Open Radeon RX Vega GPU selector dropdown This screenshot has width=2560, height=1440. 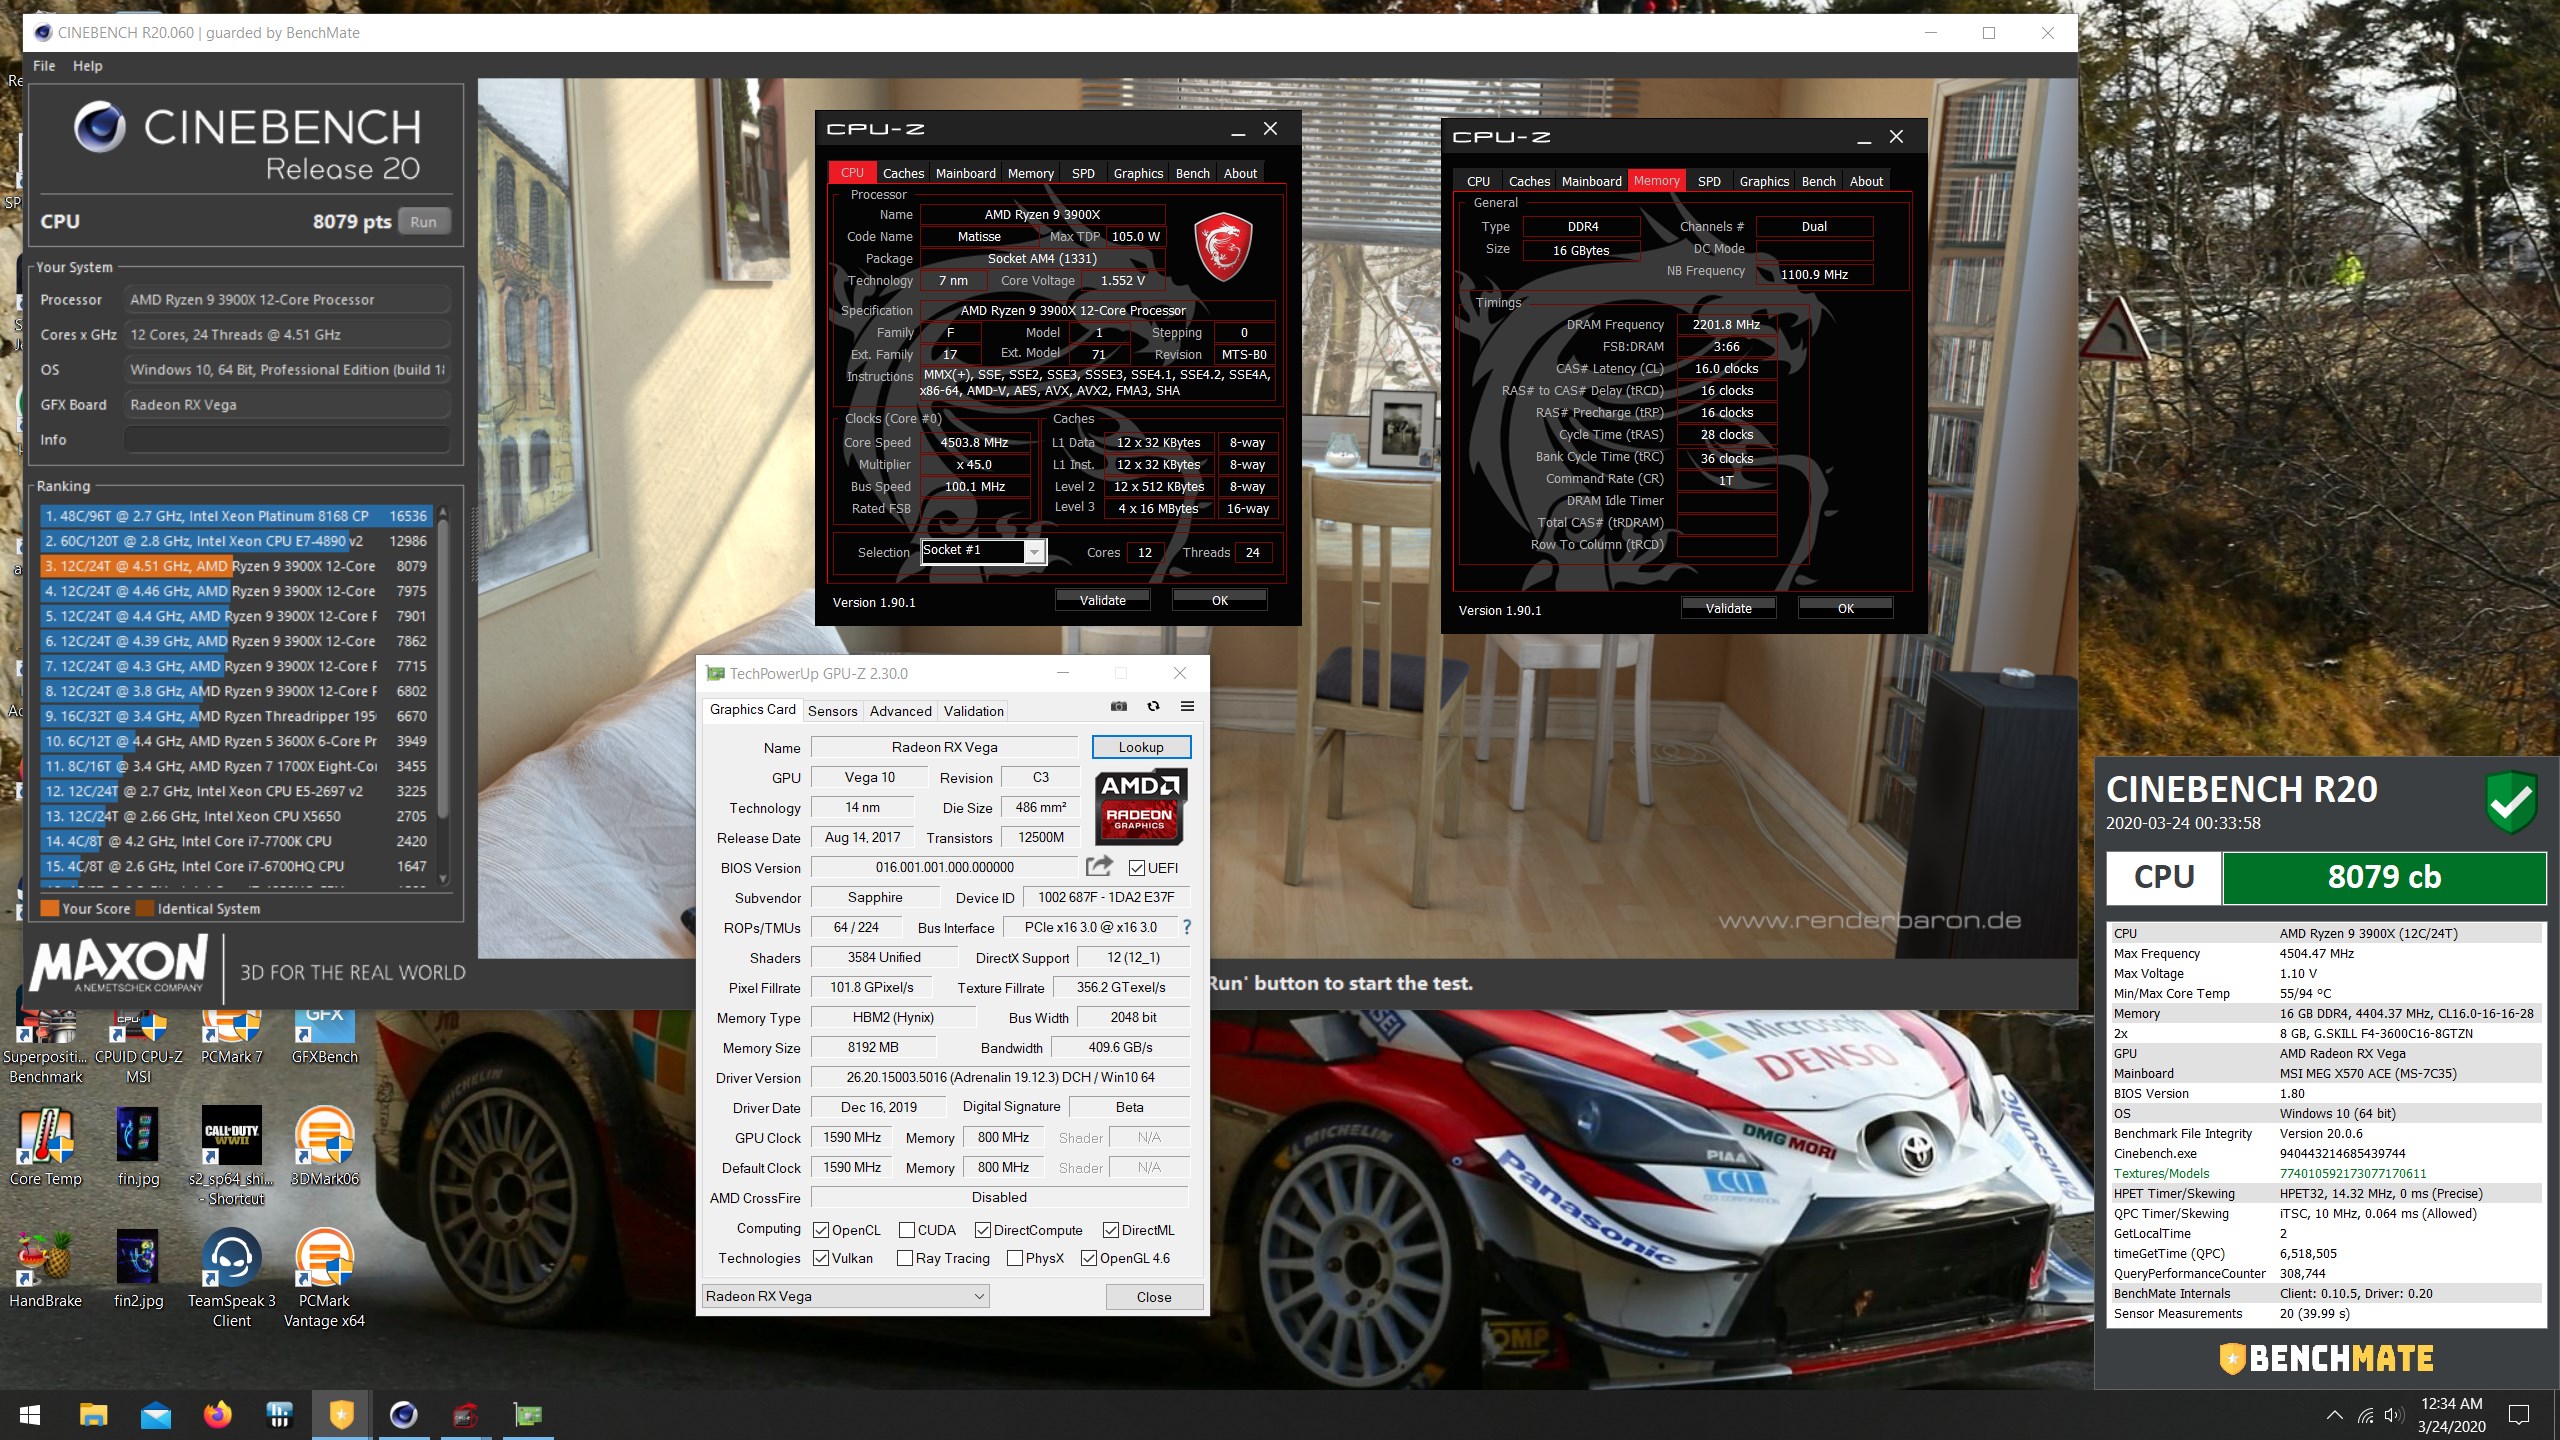846,1296
